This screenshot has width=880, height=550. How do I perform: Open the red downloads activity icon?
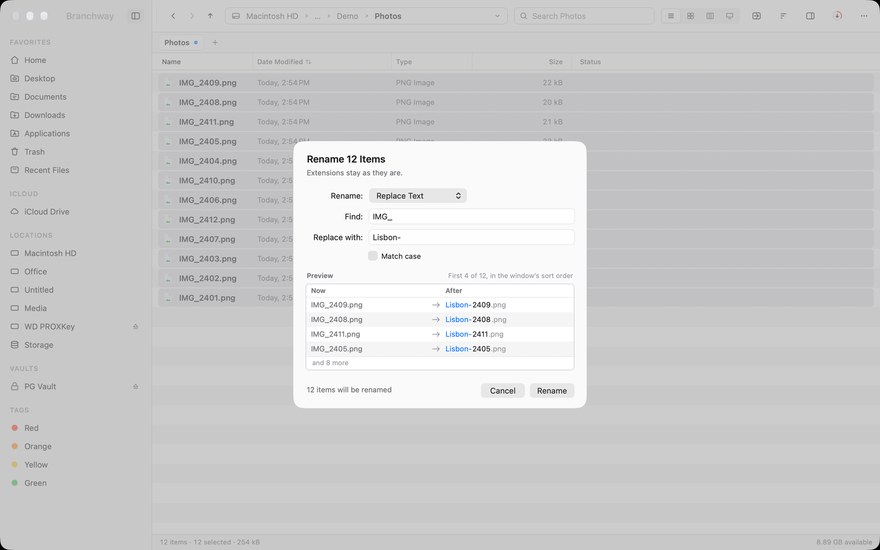[x=837, y=16]
